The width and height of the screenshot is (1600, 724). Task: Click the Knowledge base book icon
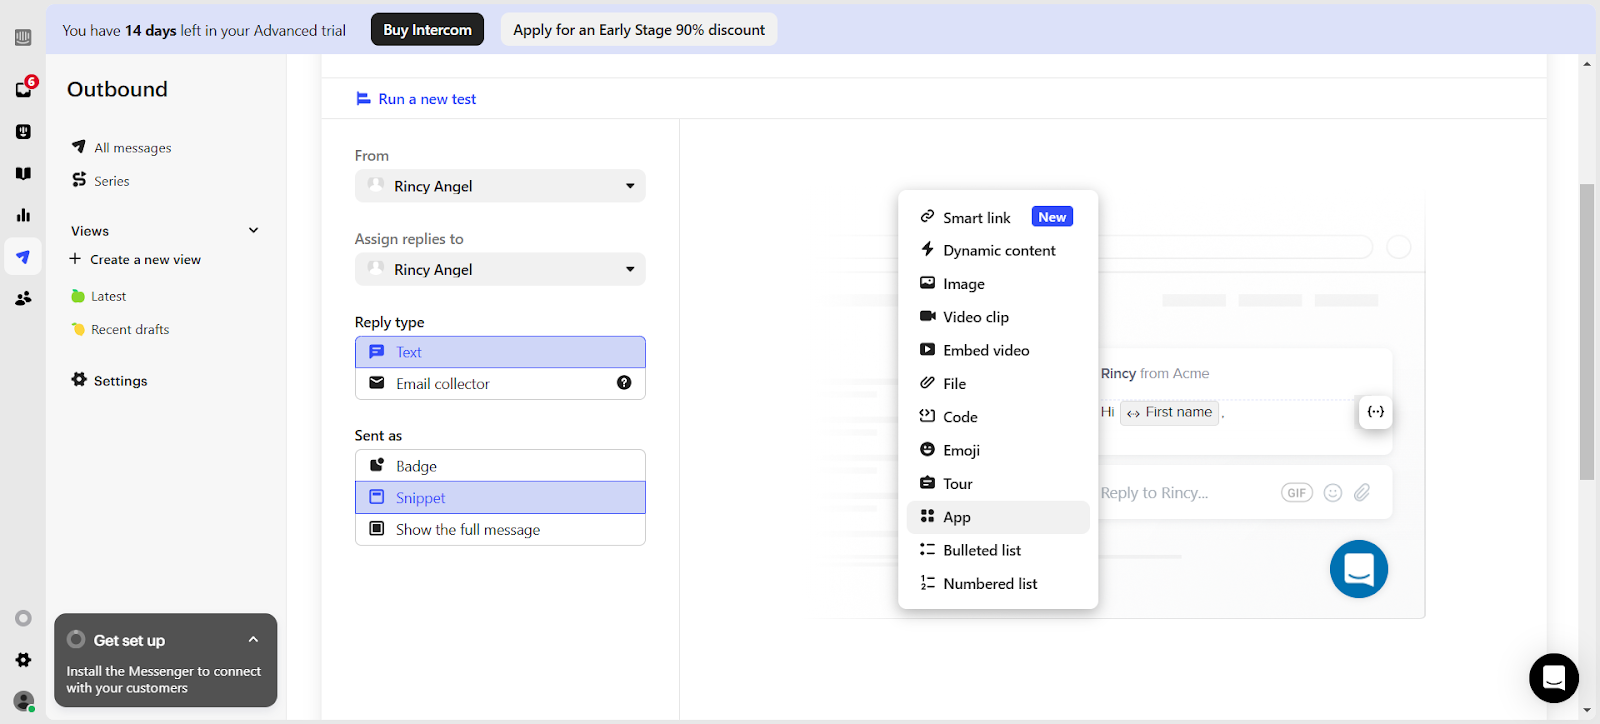[x=23, y=173]
